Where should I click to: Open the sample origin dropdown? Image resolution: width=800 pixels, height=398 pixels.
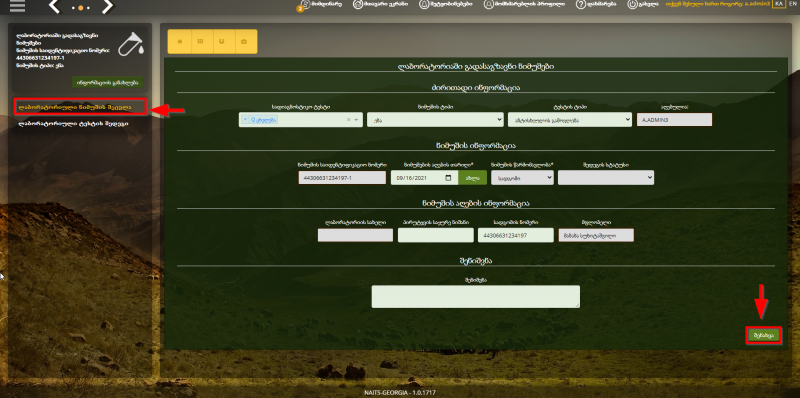pyautogui.click(x=522, y=178)
